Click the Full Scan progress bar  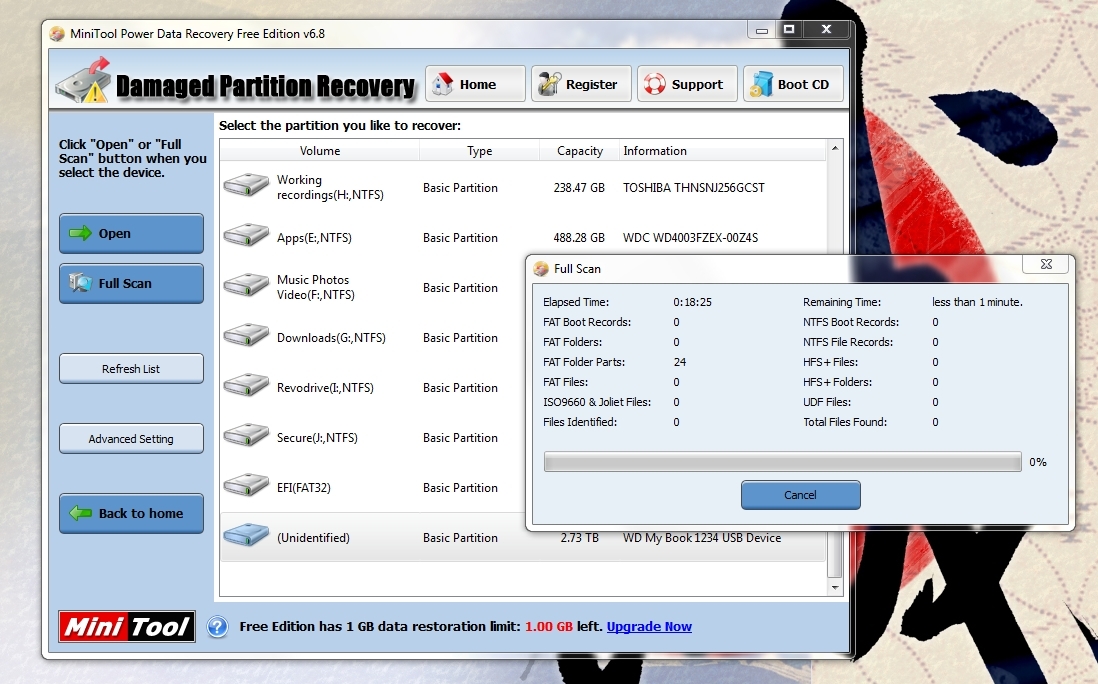pos(783,462)
